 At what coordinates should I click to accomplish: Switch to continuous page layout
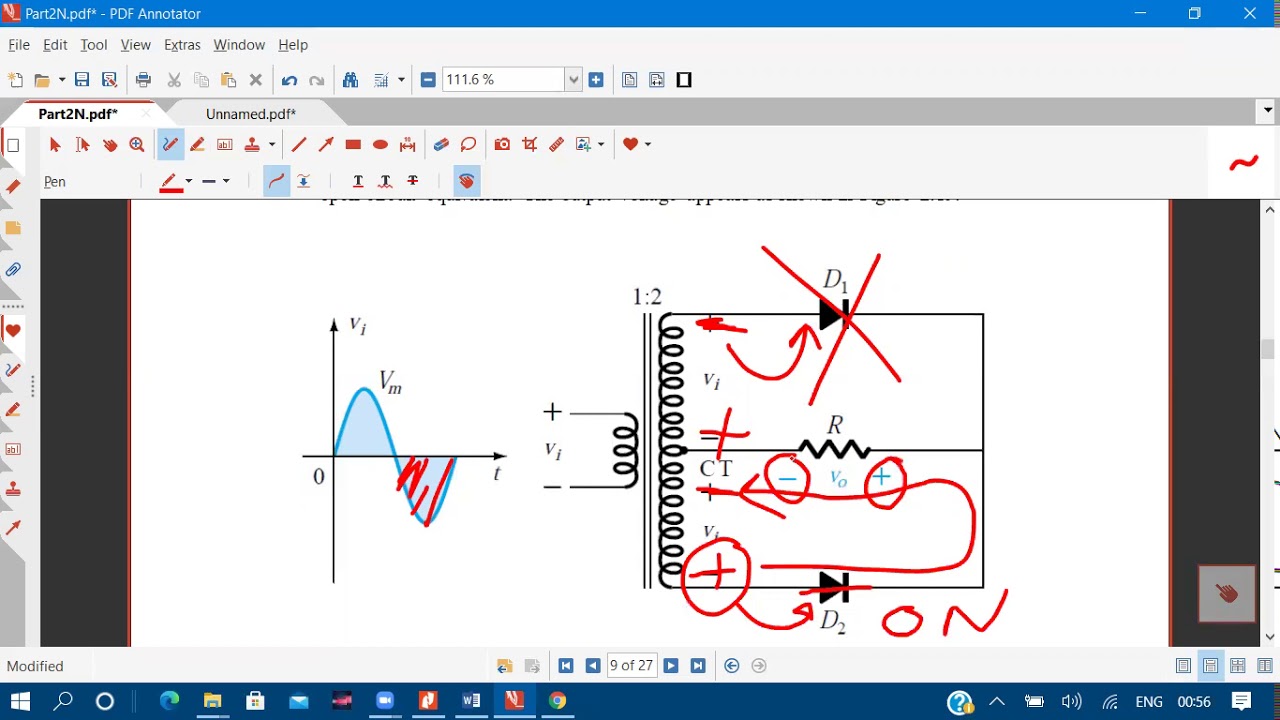tap(1210, 666)
